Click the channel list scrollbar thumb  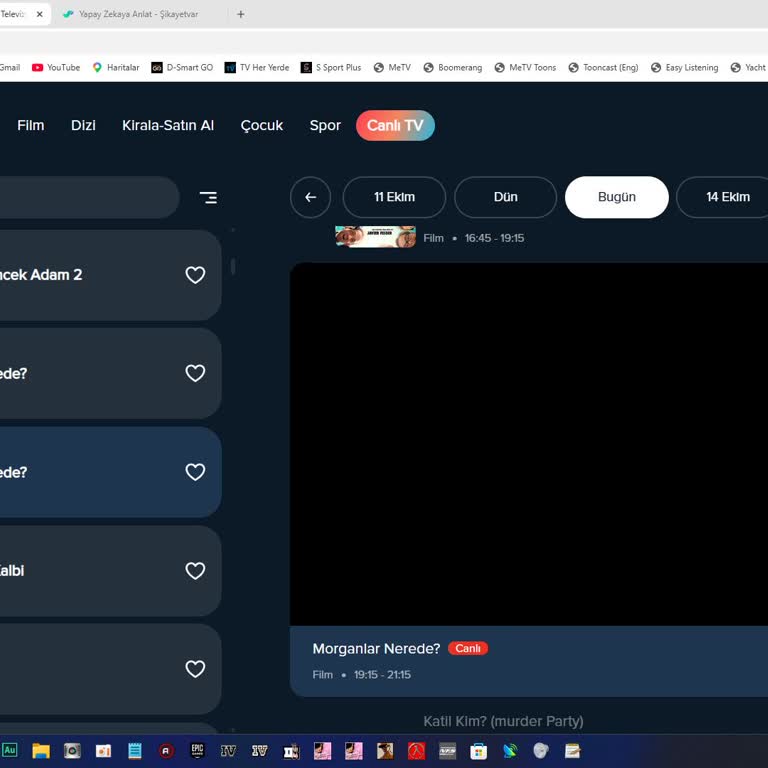tap(233, 266)
